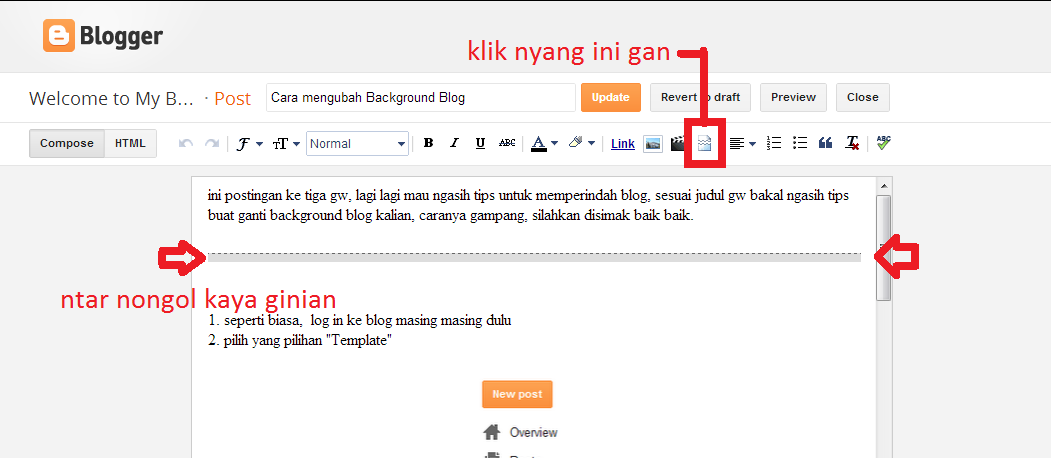Create a bulleted list

(x=800, y=143)
